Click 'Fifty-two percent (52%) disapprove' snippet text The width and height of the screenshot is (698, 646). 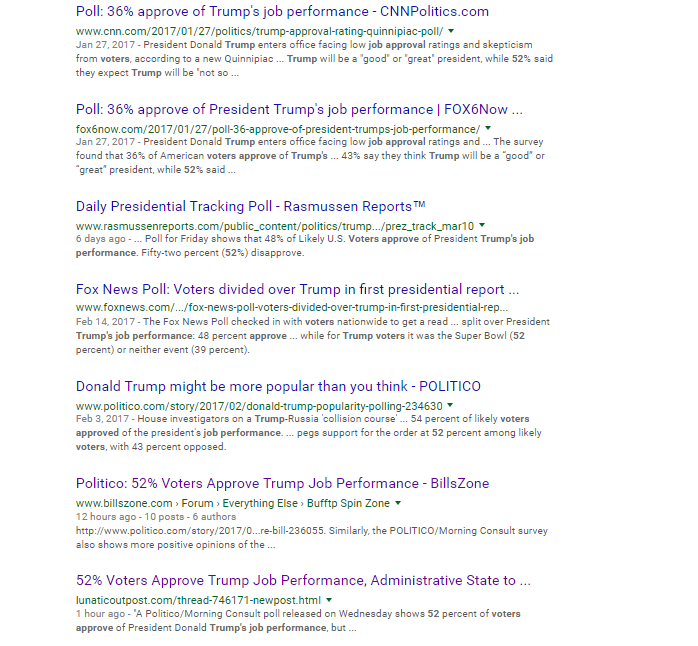[223, 253]
